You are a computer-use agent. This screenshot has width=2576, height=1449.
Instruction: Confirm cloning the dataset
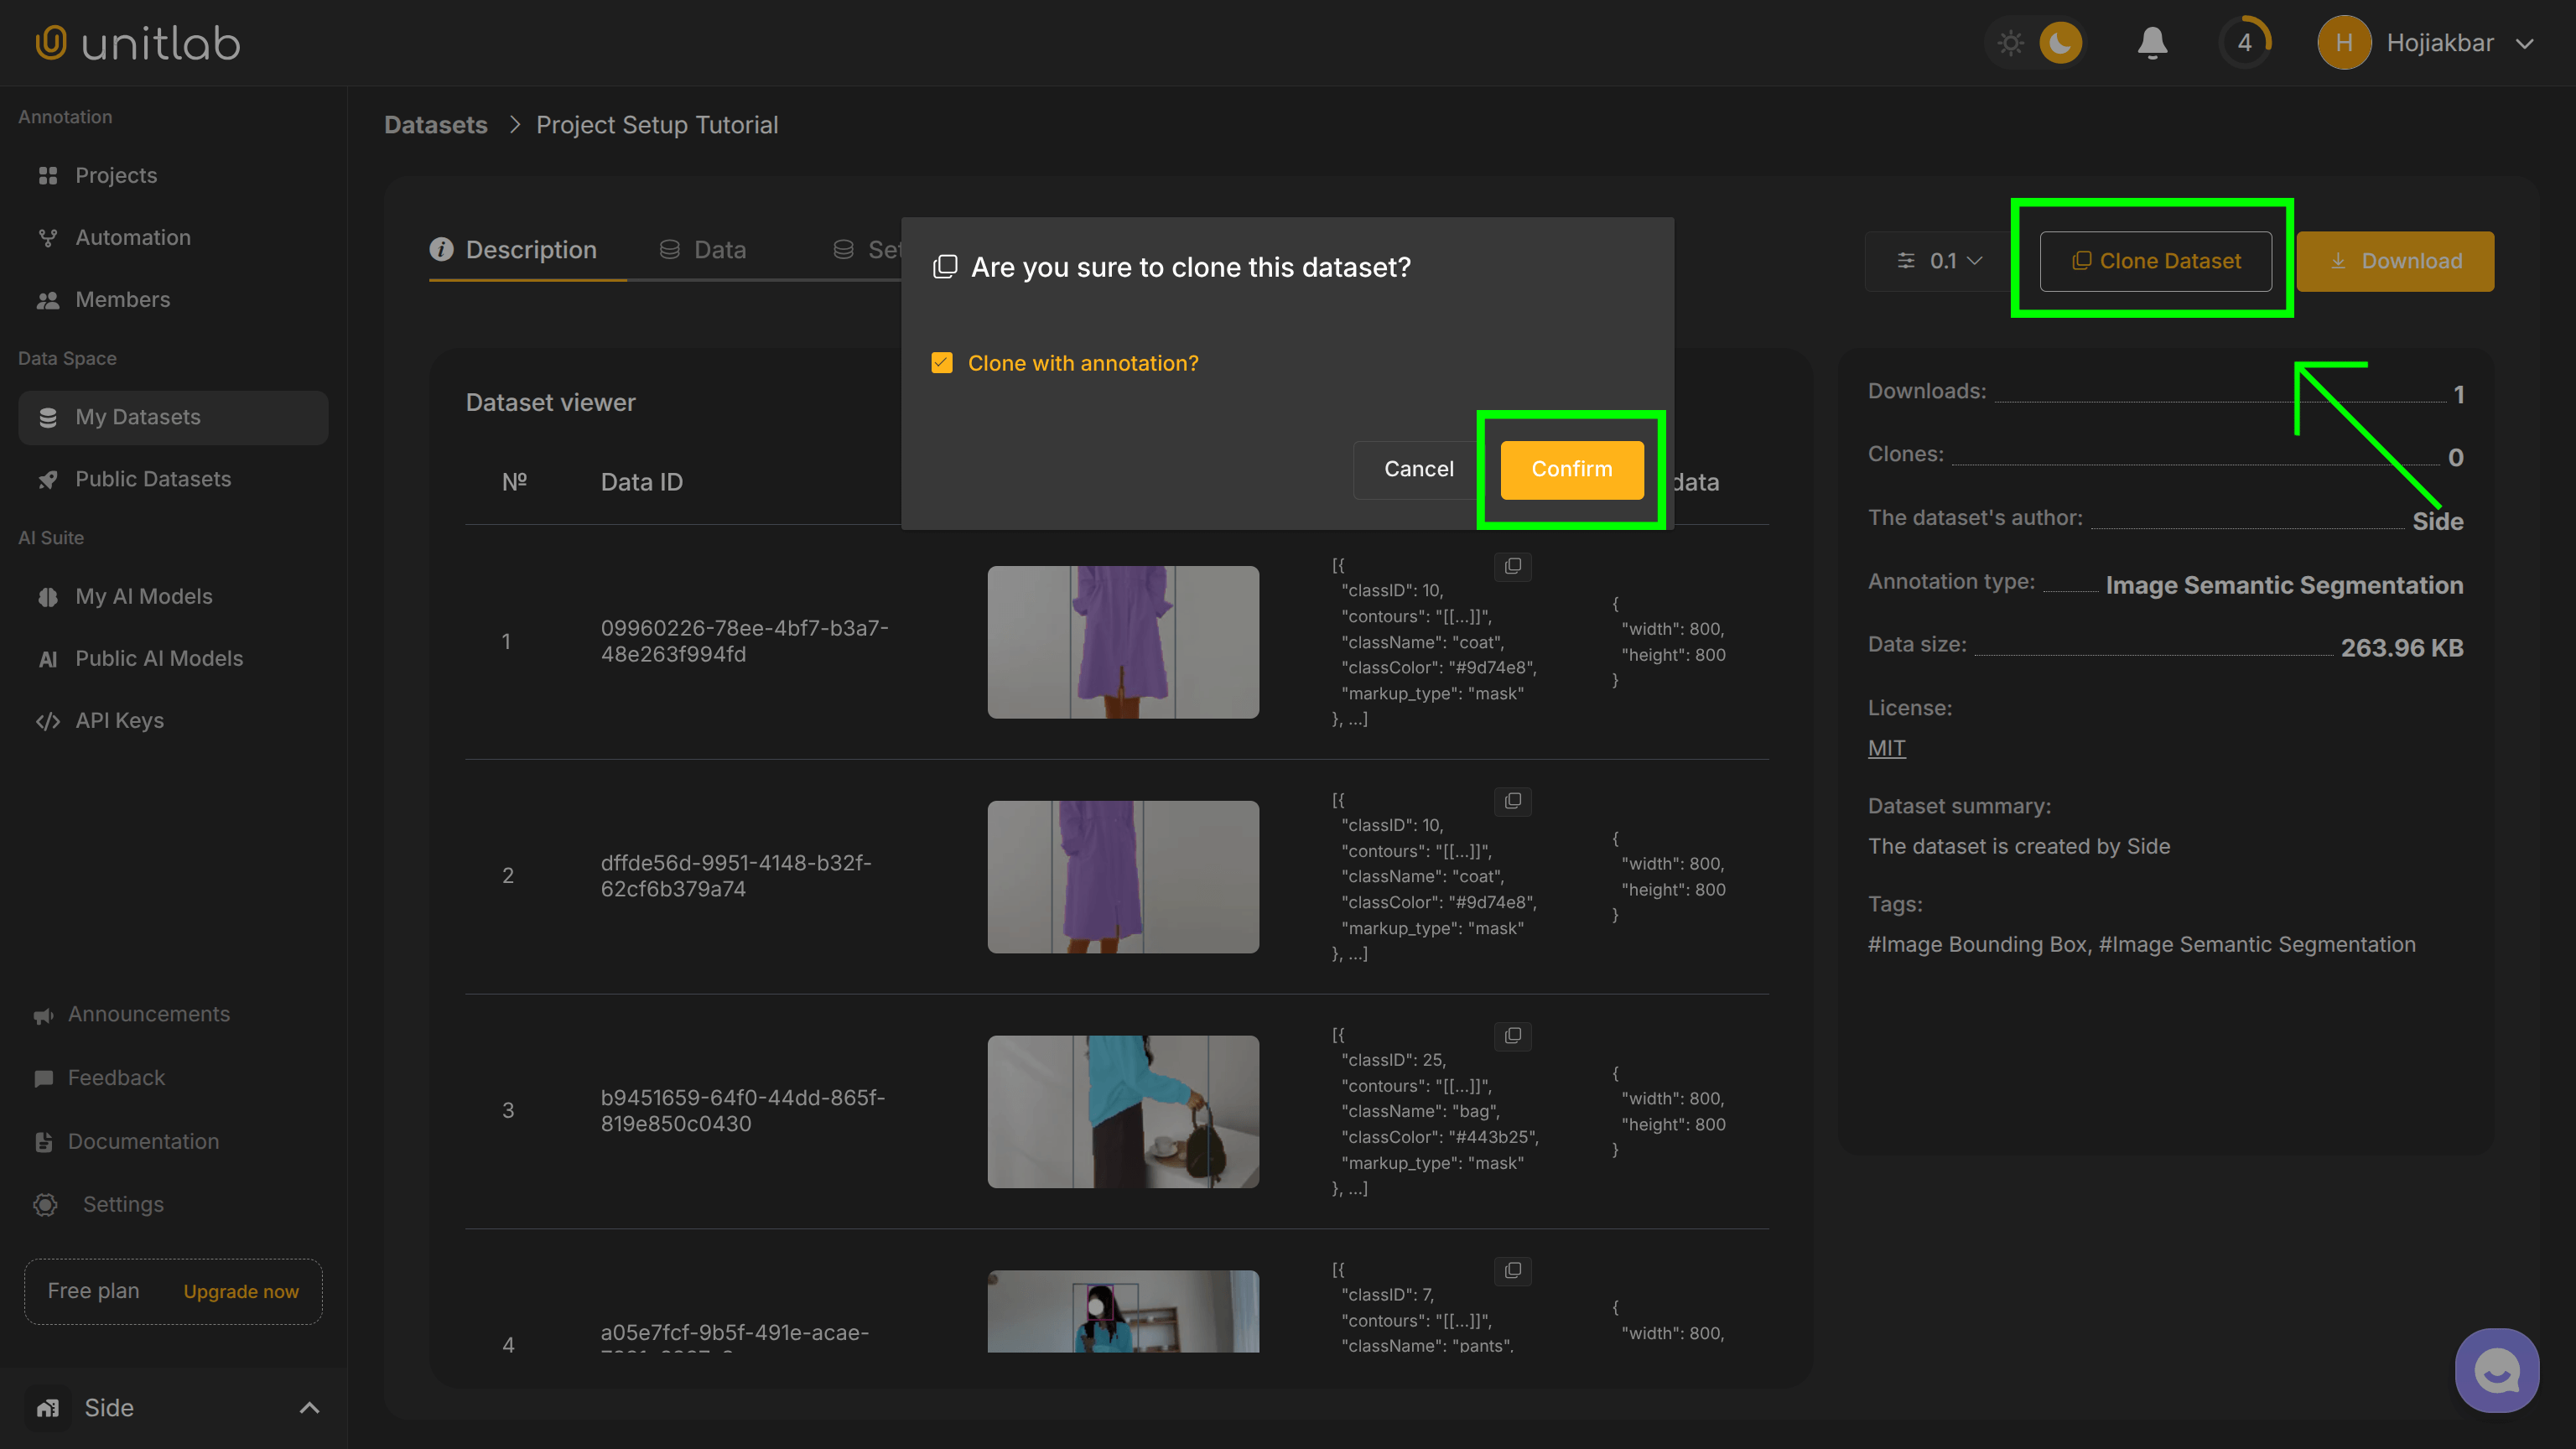[x=1571, y=469]
